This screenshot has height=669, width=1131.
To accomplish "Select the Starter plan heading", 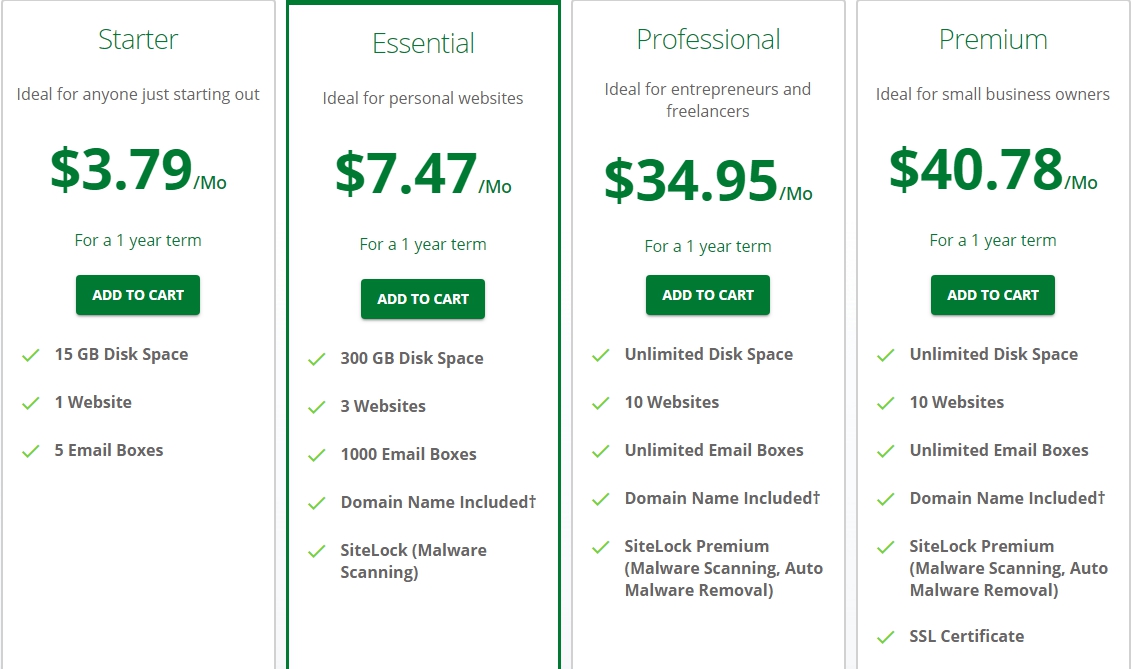I will coord(138,40).
